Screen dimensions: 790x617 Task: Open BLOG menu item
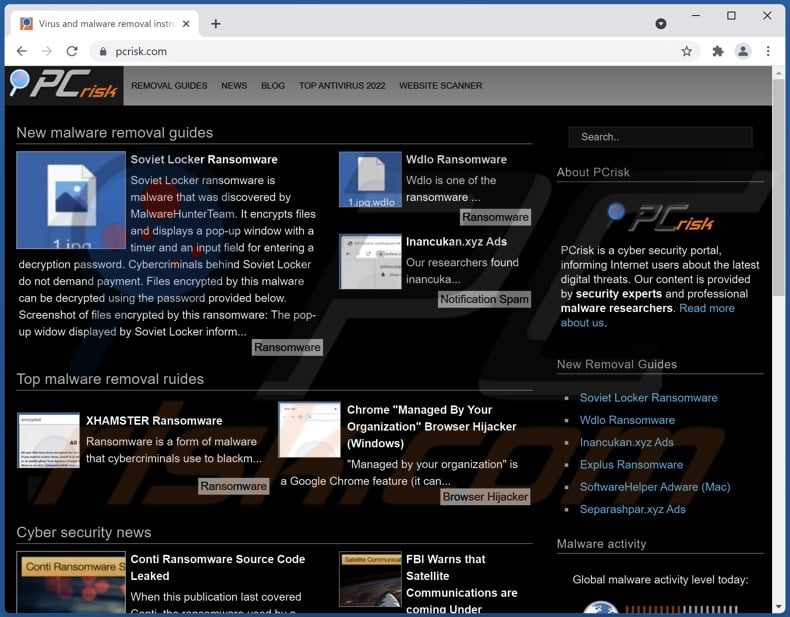273,86
